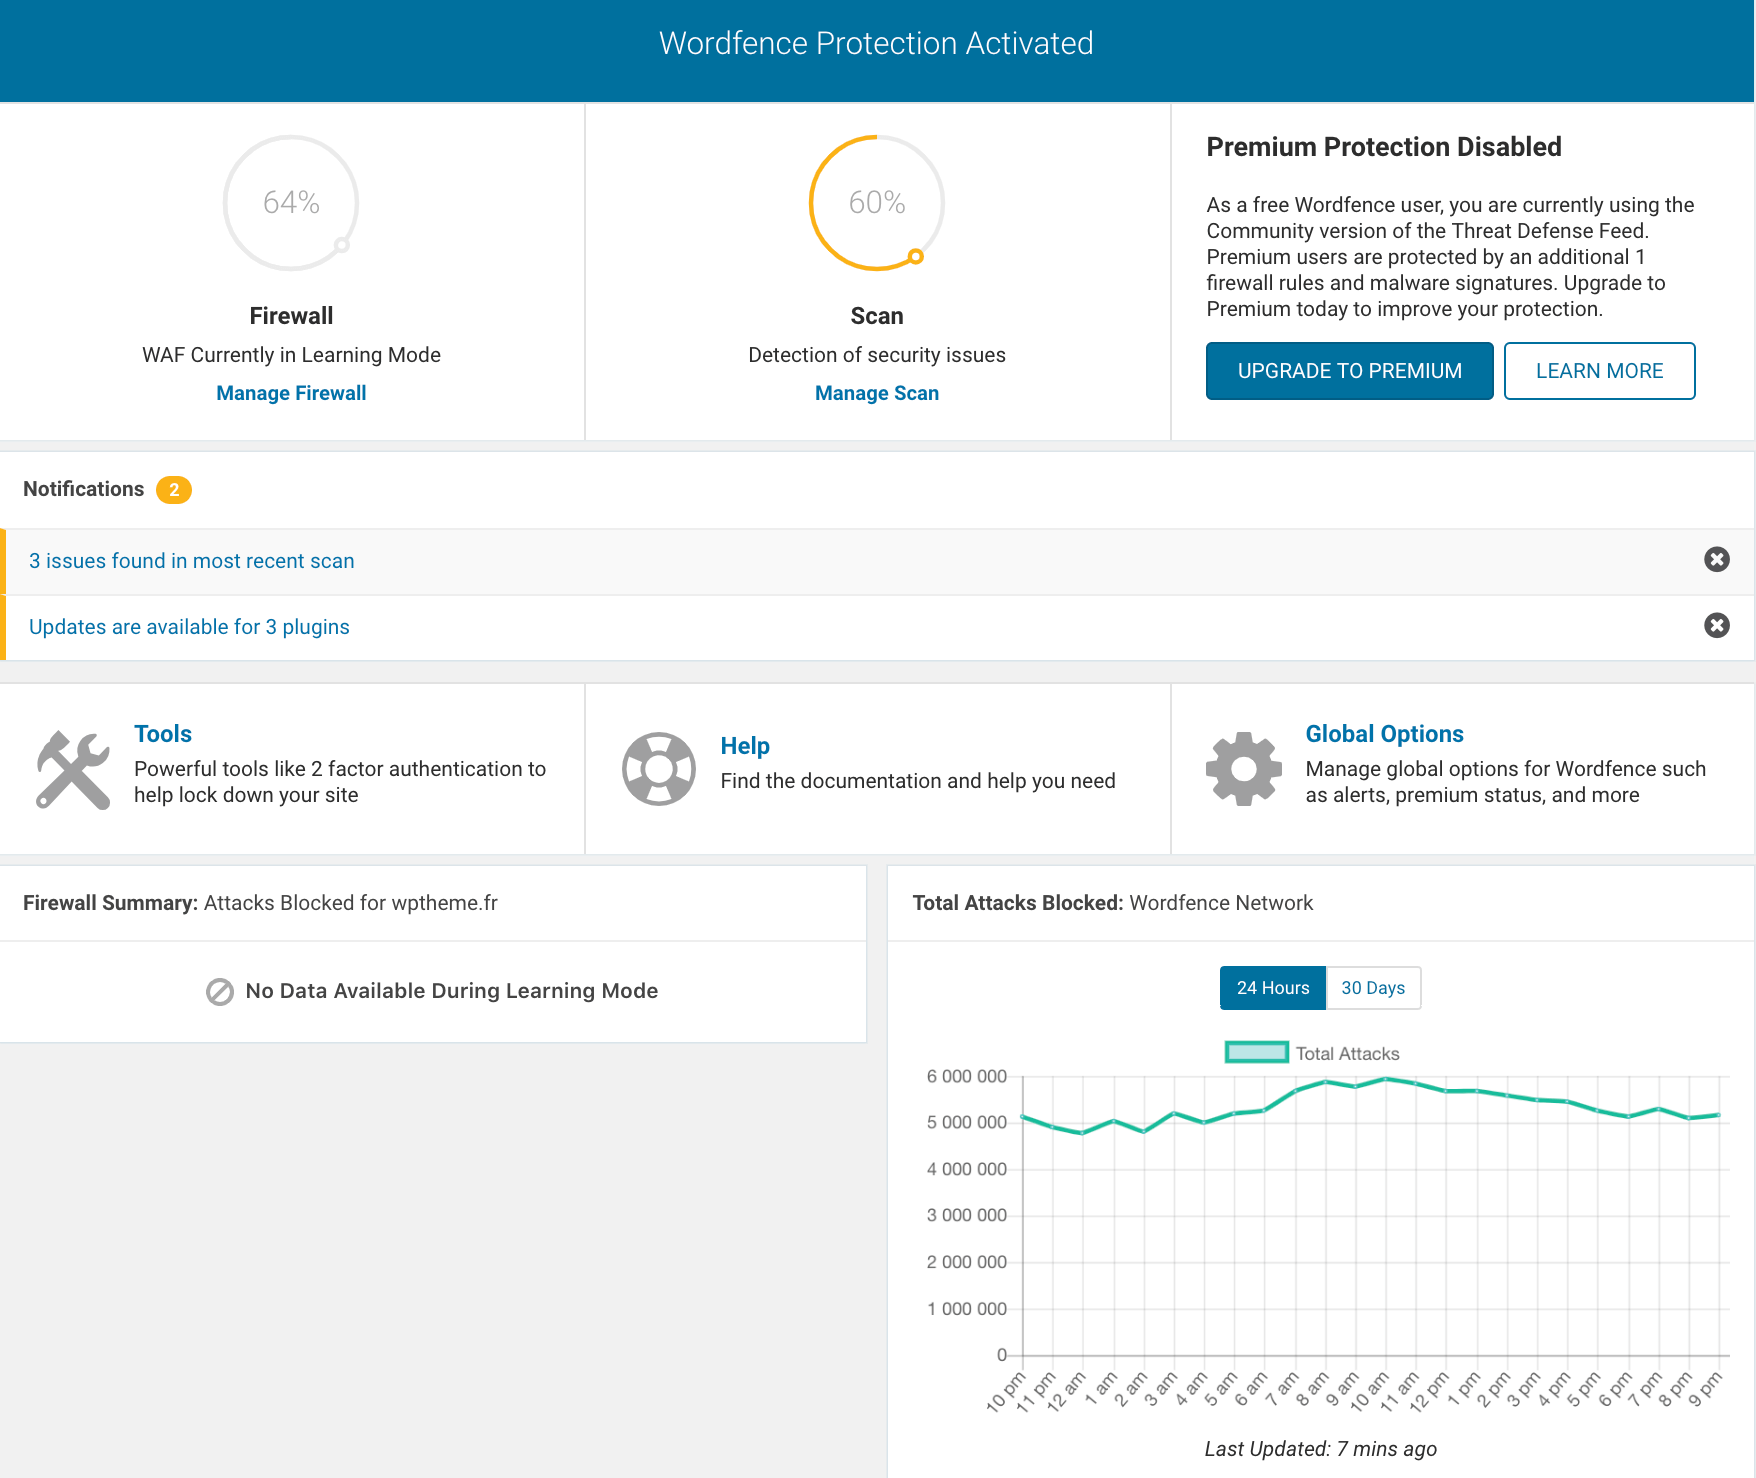1756x1478 pixels.
Task: Switch chart to 30 Days
Action: [x=1373, y=988]
